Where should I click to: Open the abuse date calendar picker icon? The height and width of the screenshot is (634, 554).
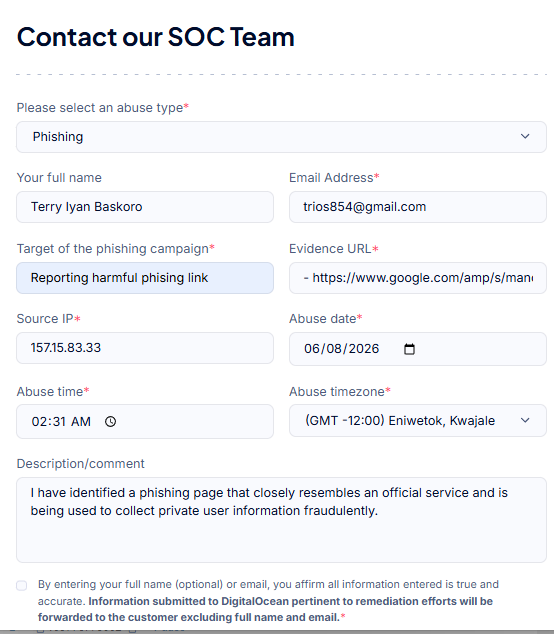pos(409,349)
